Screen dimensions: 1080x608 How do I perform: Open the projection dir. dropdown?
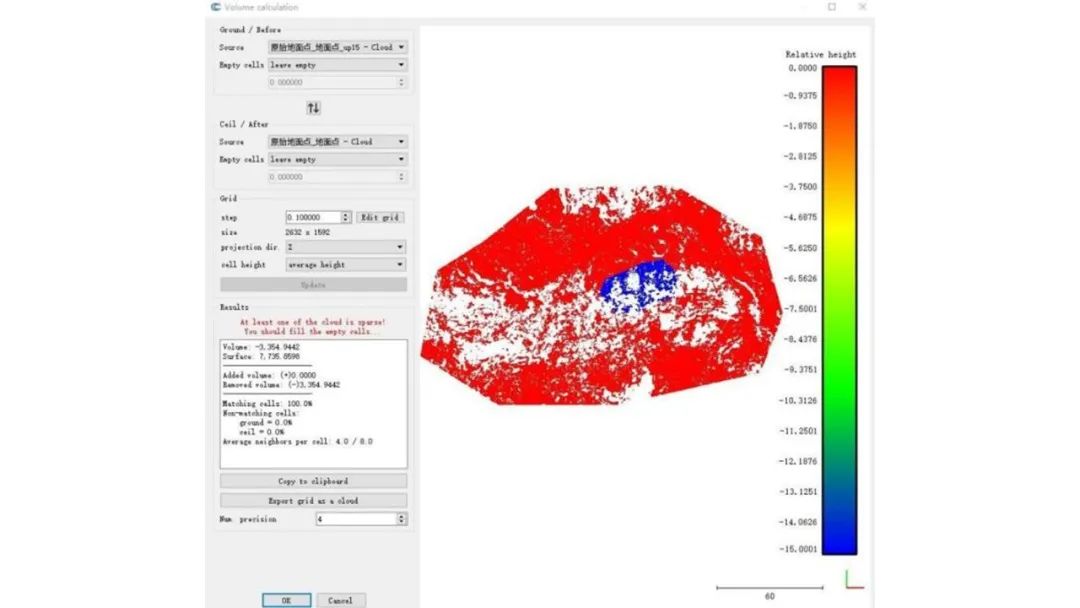click(345, 247)
